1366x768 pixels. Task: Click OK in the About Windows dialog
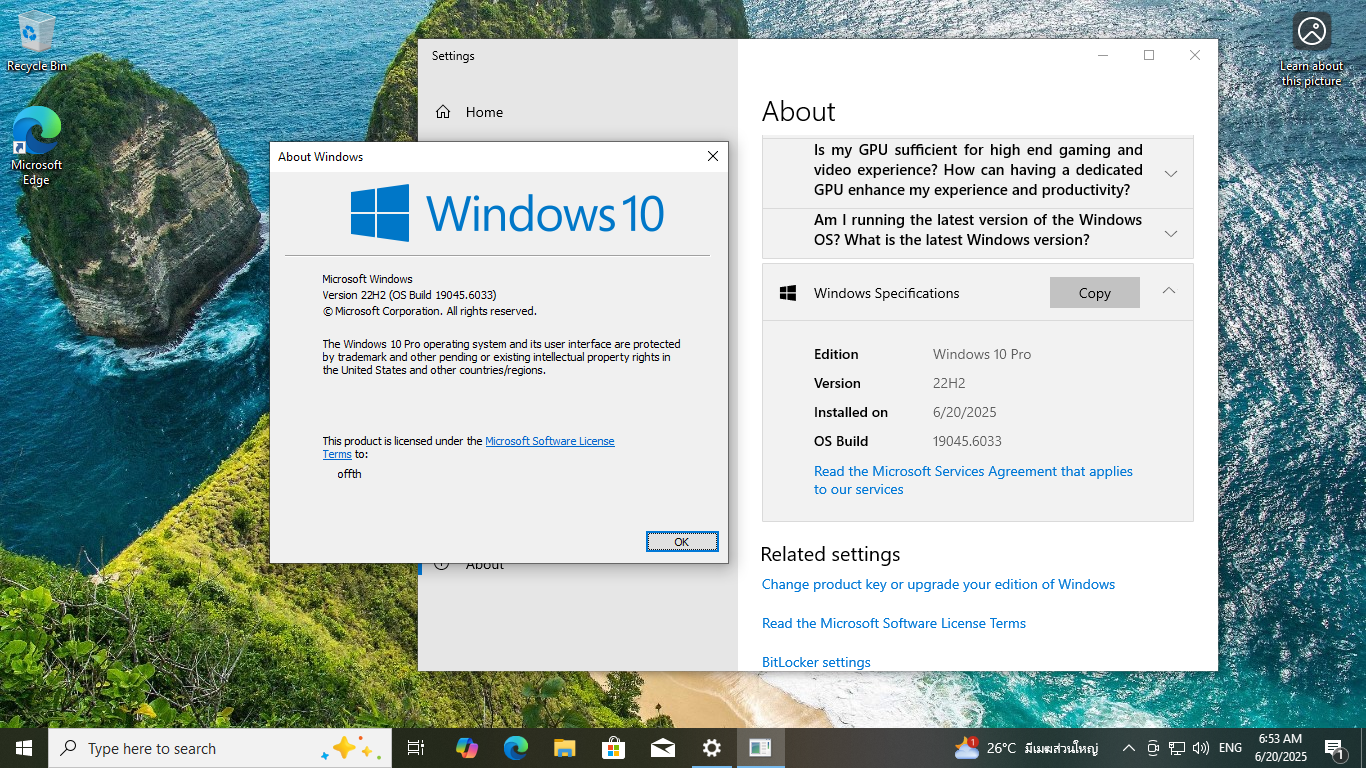pyautogui.click(x=682, y=542)
